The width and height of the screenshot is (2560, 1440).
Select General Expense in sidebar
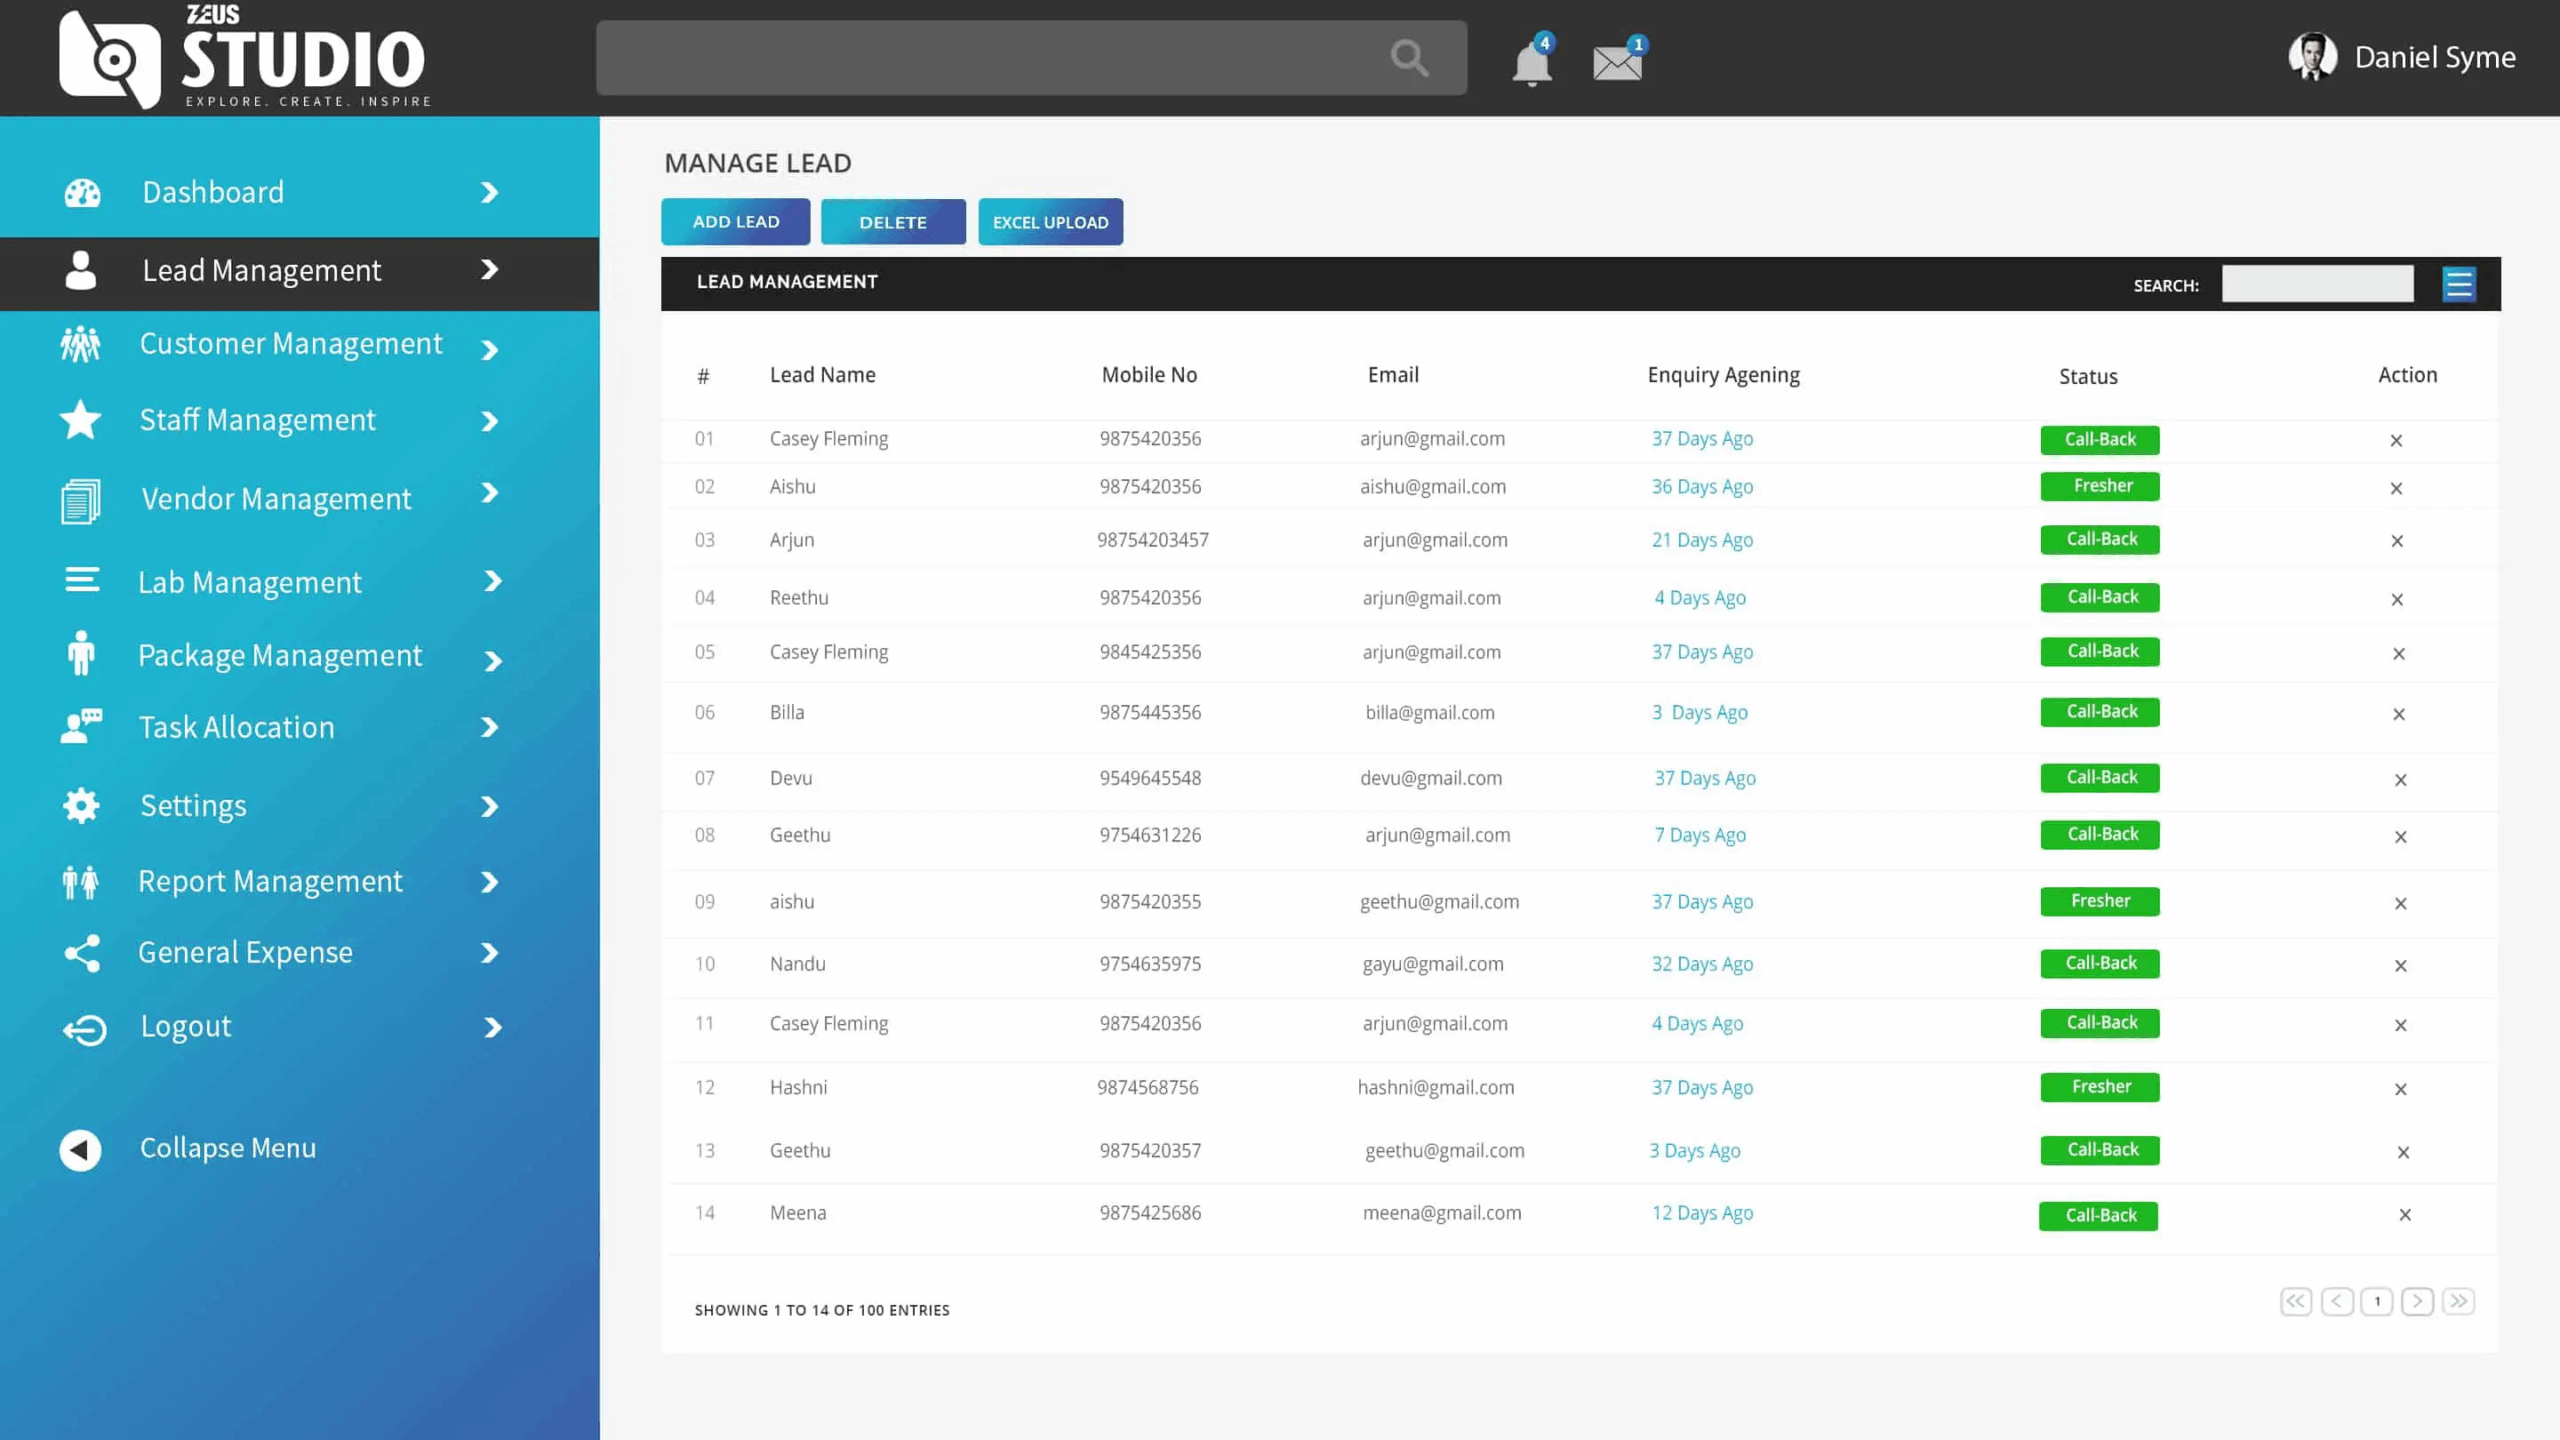coord(245,952)
